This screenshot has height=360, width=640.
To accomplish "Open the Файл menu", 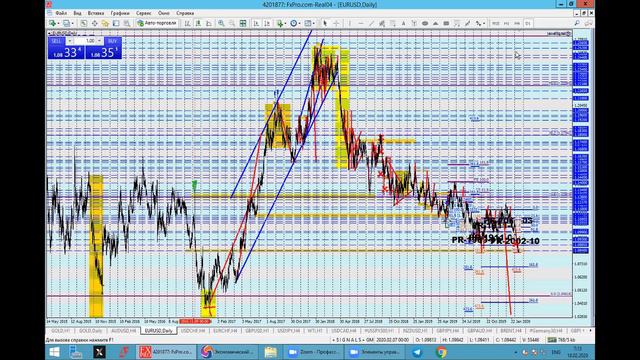I will pos(61,13).
